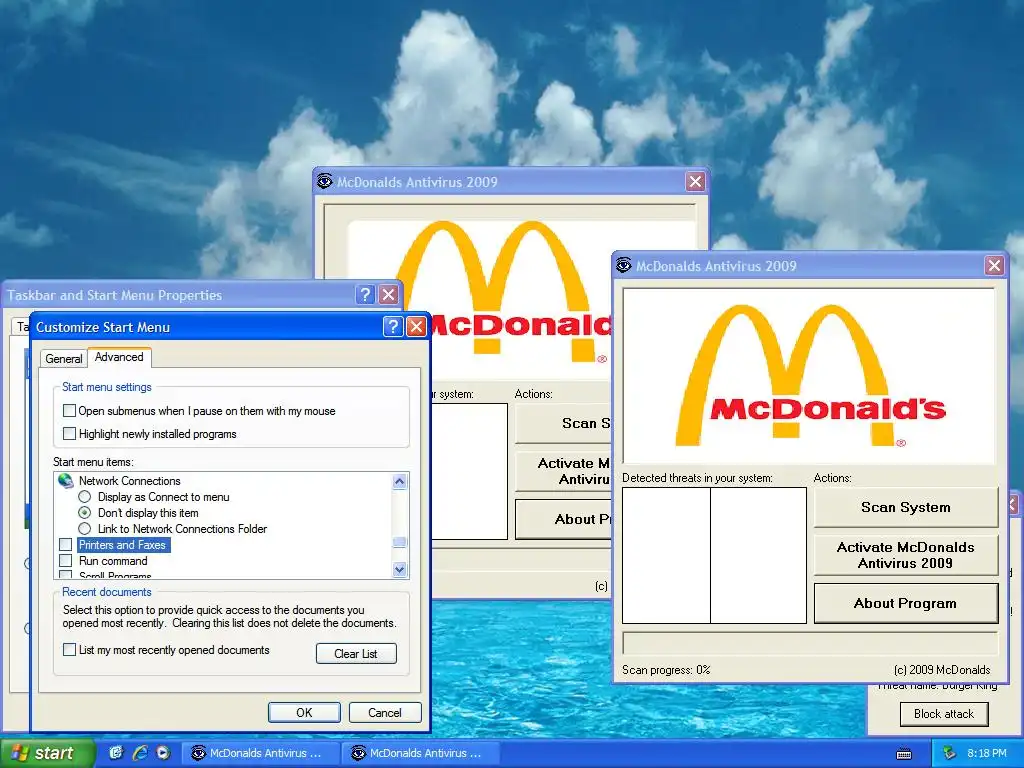Click the Network Connections list icon
This screenshot has width=1024, height=768.
pos(65,481)
